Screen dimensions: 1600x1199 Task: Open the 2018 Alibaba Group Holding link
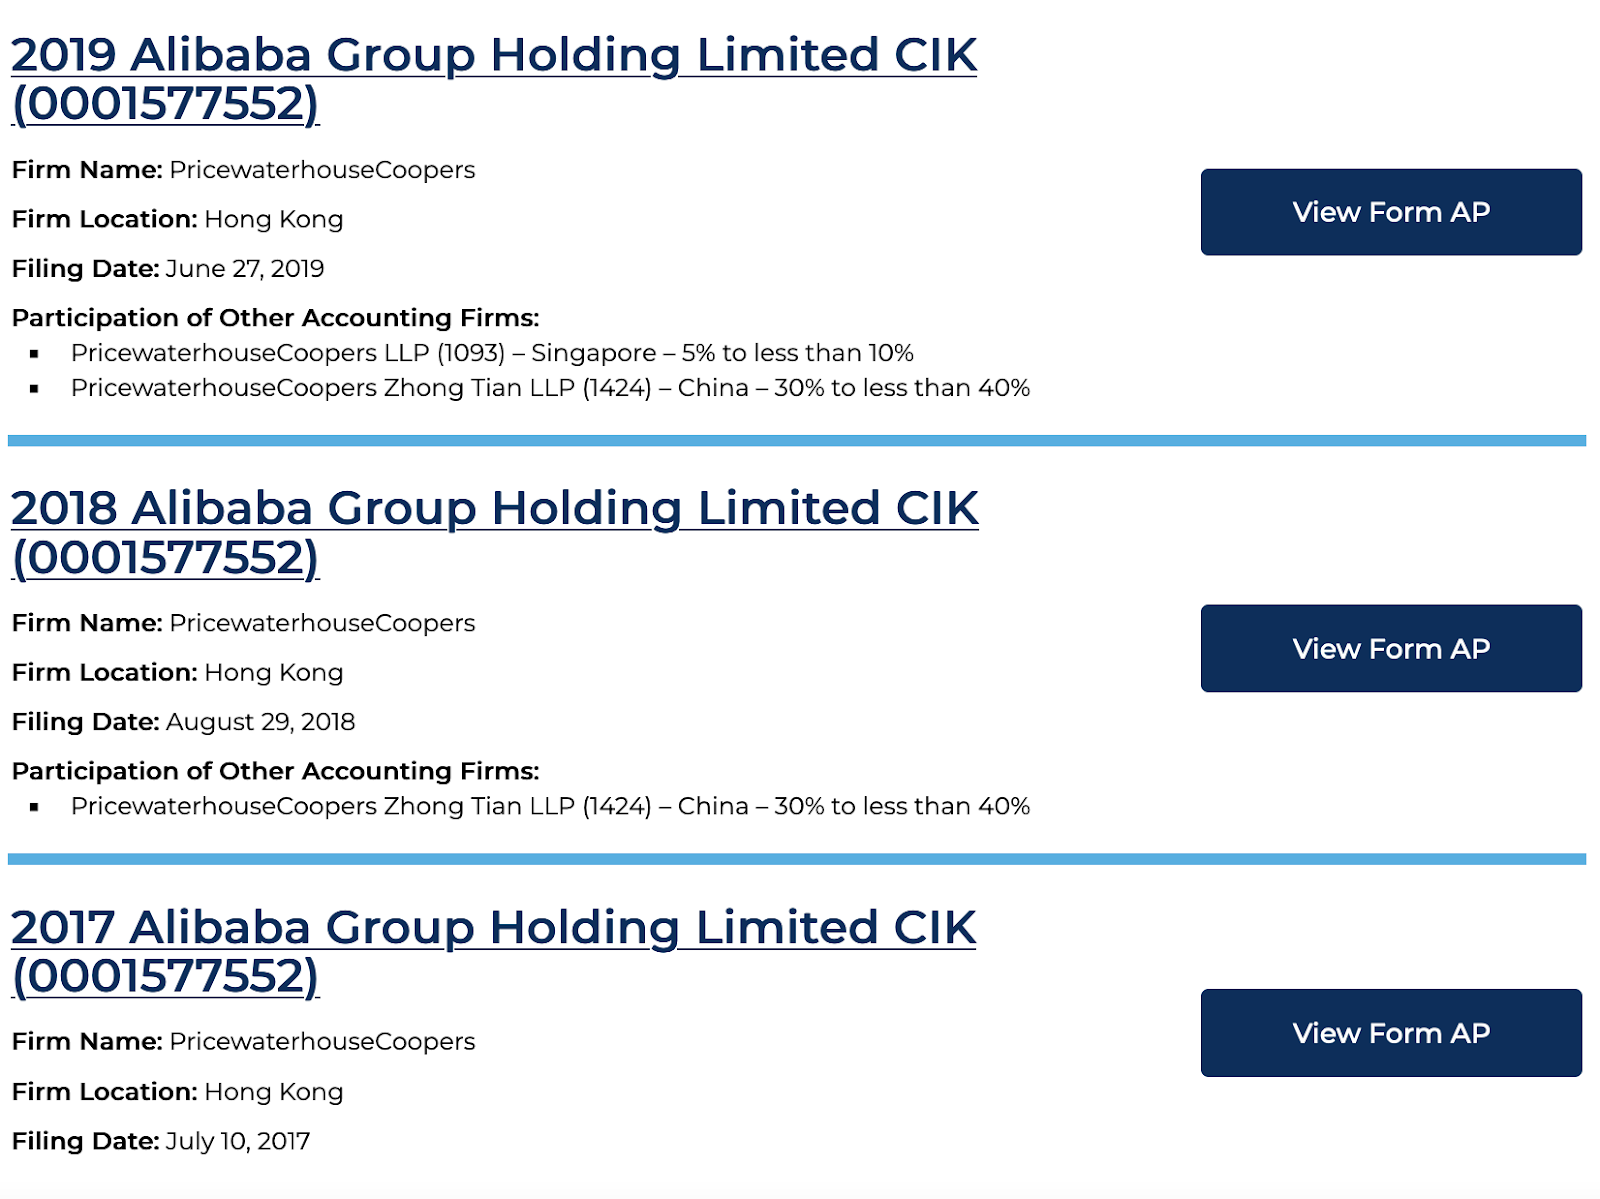coord(494,509)
